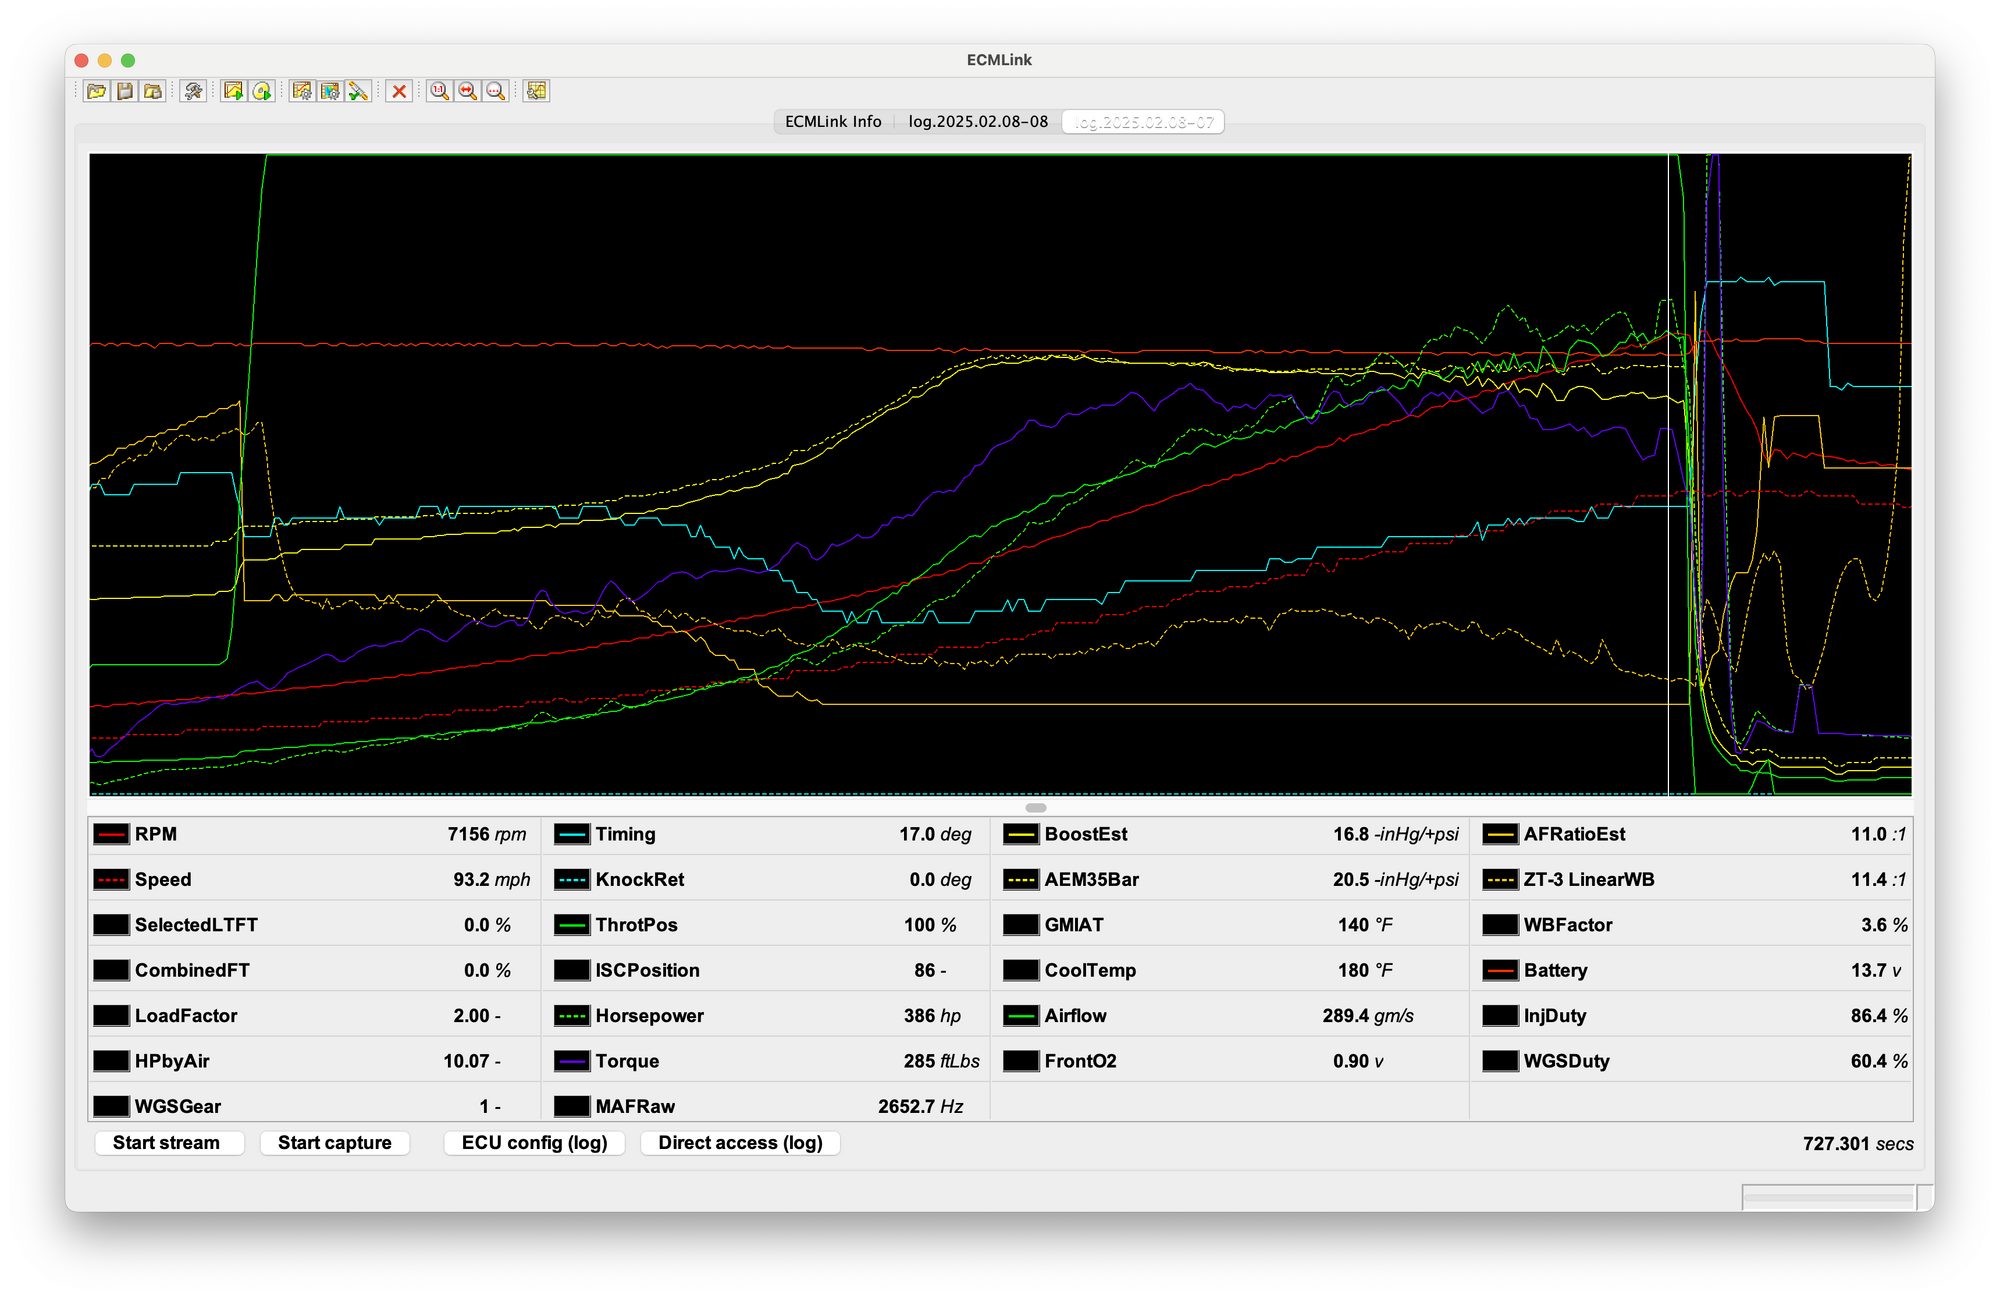Click the RPM red color swatch
This screenshot has height=1298, width=2000.
point(111,834)
